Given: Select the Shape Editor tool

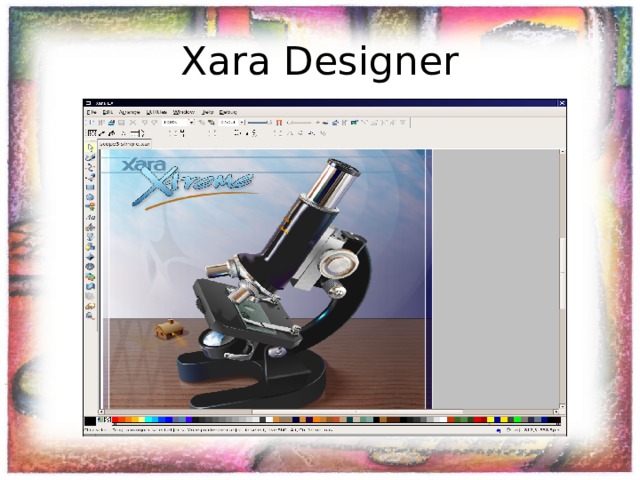Looking at the screenshot, I should pyautogui.click(x=91, y=167).
